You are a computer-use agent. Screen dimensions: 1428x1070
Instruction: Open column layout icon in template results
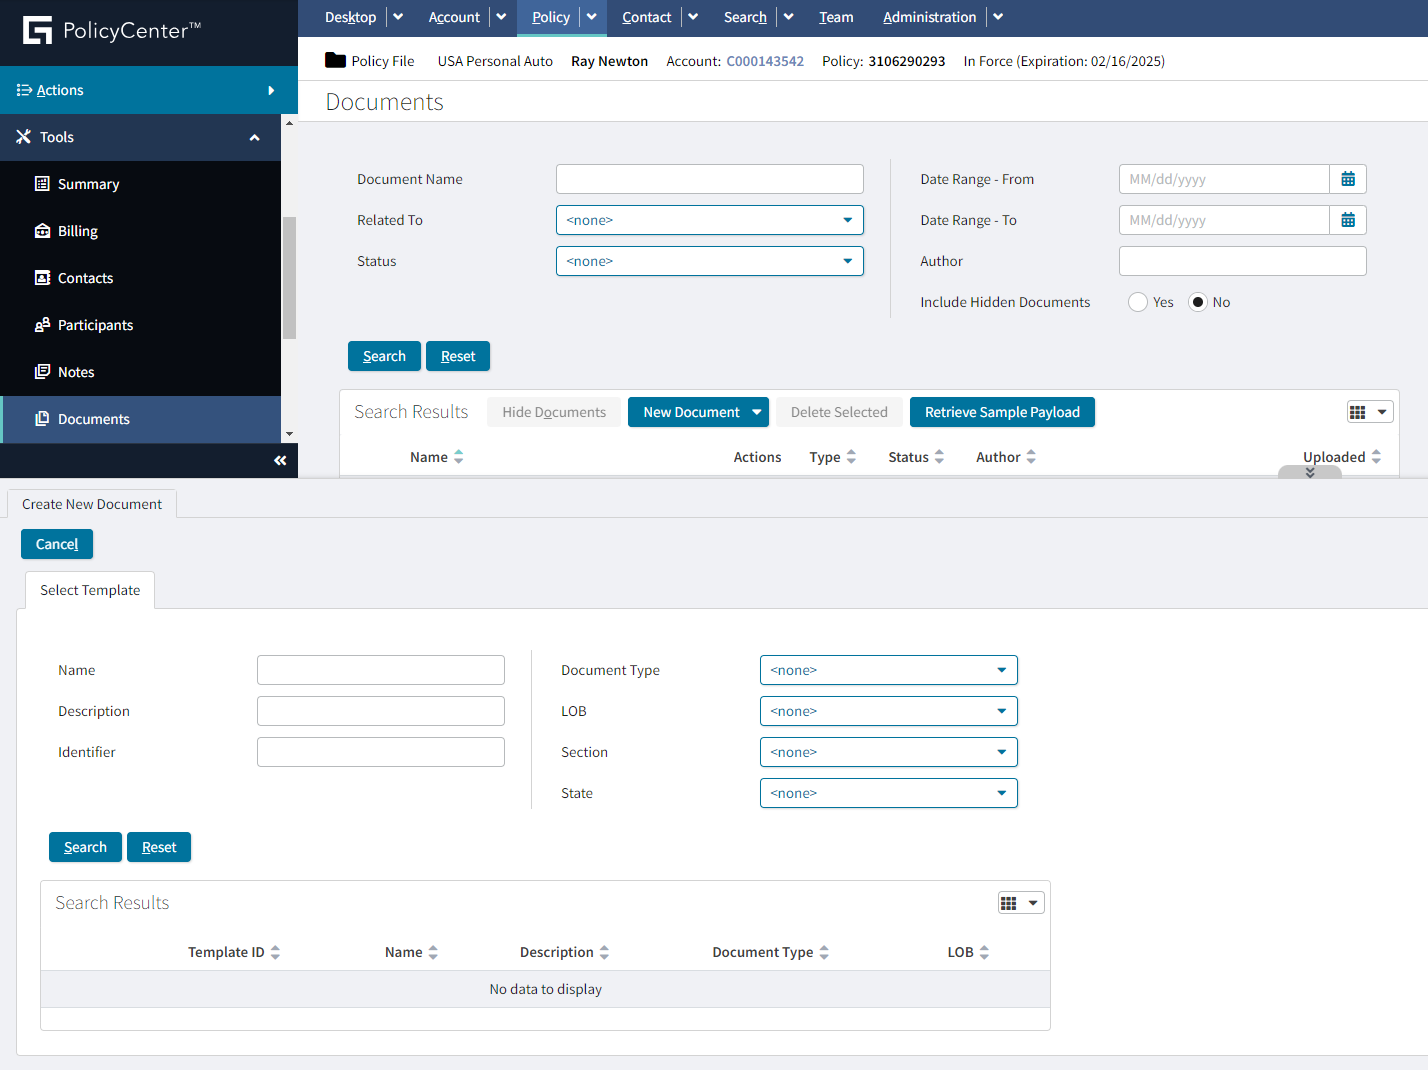tap(1020, 903)
